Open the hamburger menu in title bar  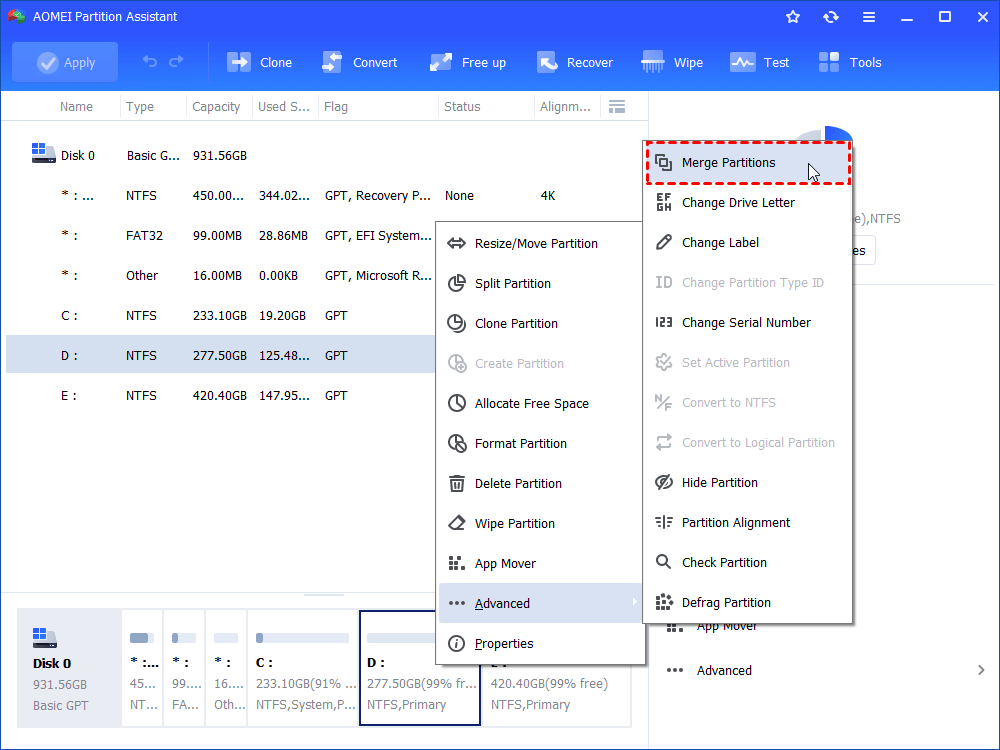pos(869,17)
